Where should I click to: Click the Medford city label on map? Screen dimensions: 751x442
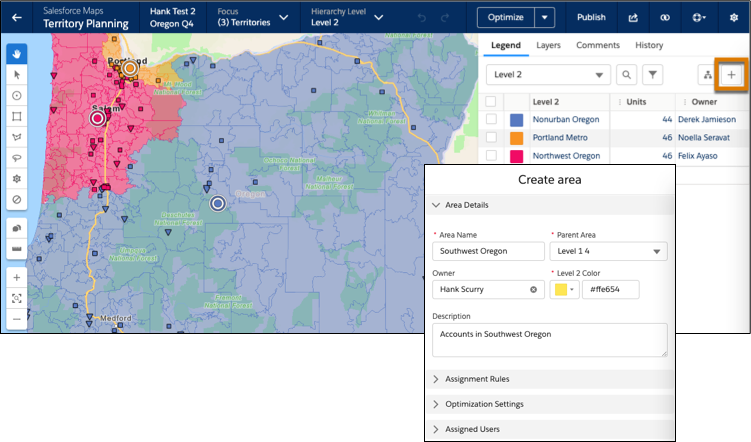pos(115,318)
